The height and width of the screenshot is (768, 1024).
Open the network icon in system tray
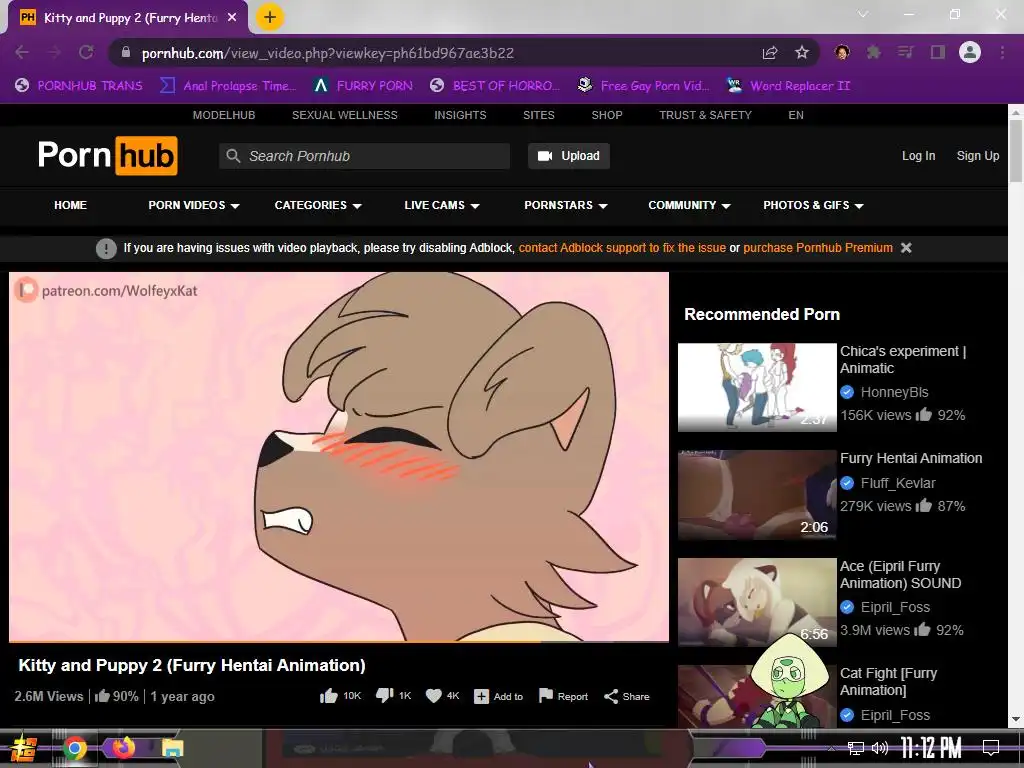point(856,748)
